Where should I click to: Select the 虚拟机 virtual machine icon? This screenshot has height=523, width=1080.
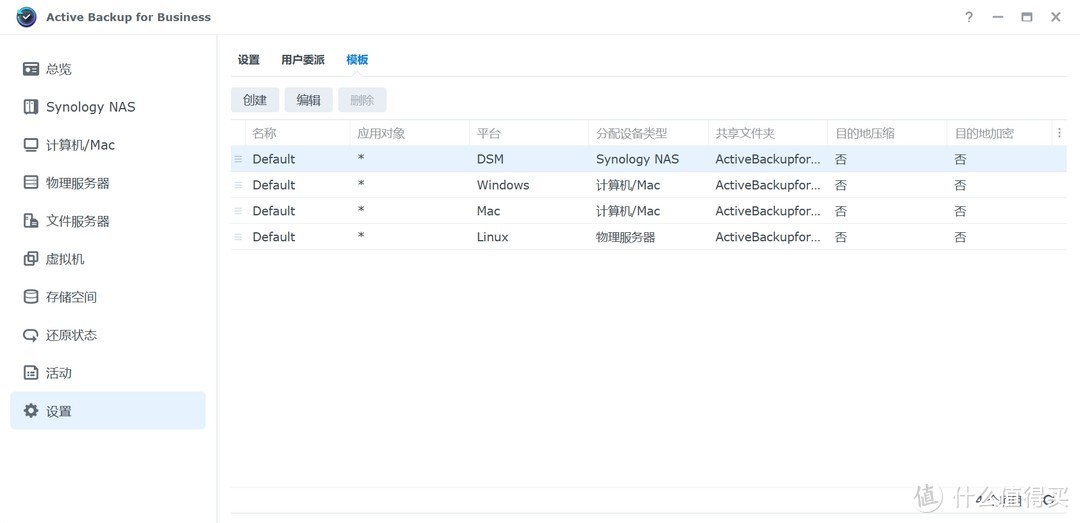[x=31, y=259]
